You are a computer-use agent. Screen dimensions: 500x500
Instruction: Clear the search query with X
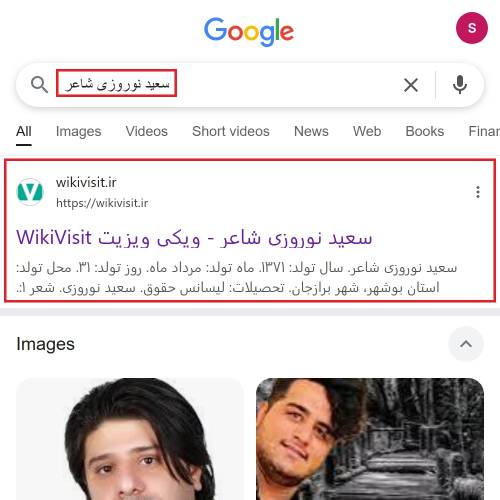[x=411, y=85]
